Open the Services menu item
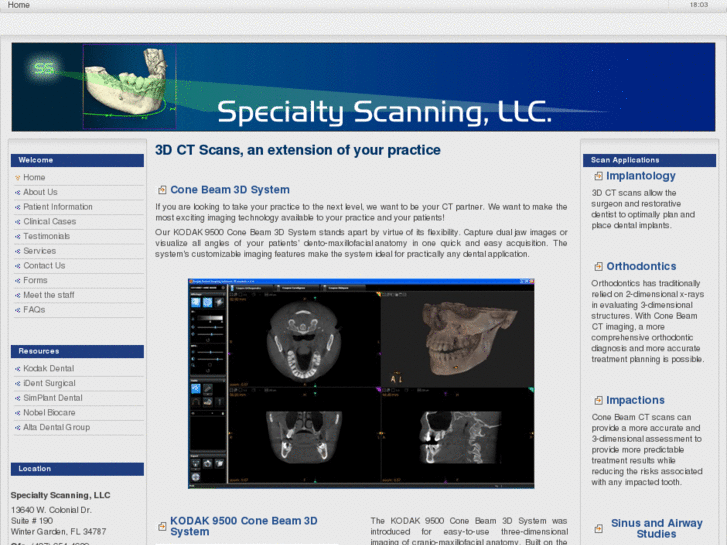Image resolution: width=727 pixels, height=545 pixels. pyautogui.click(x=39, y=251)
